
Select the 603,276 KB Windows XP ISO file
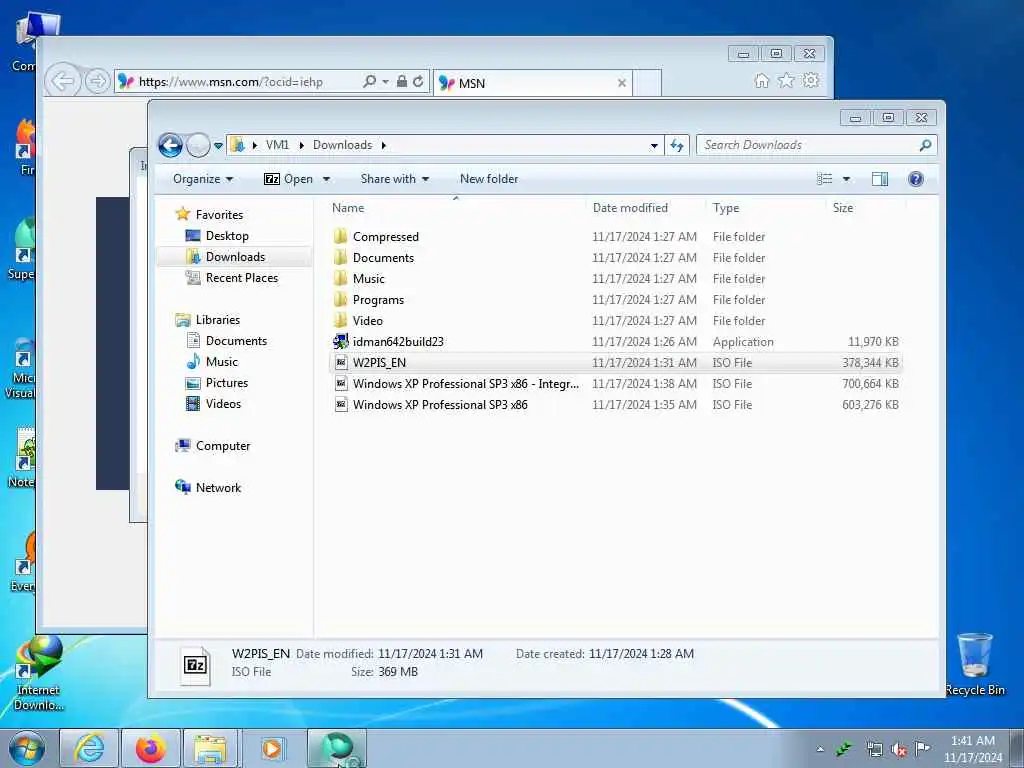[616, 404]
